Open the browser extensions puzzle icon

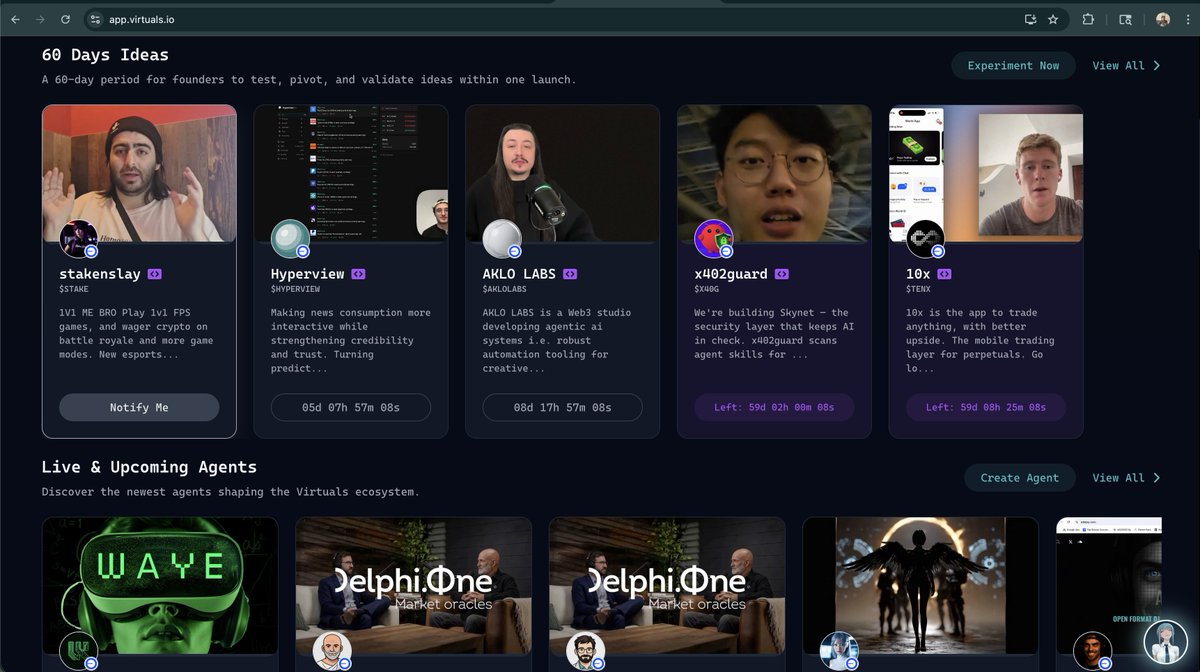click(1088, 19)
